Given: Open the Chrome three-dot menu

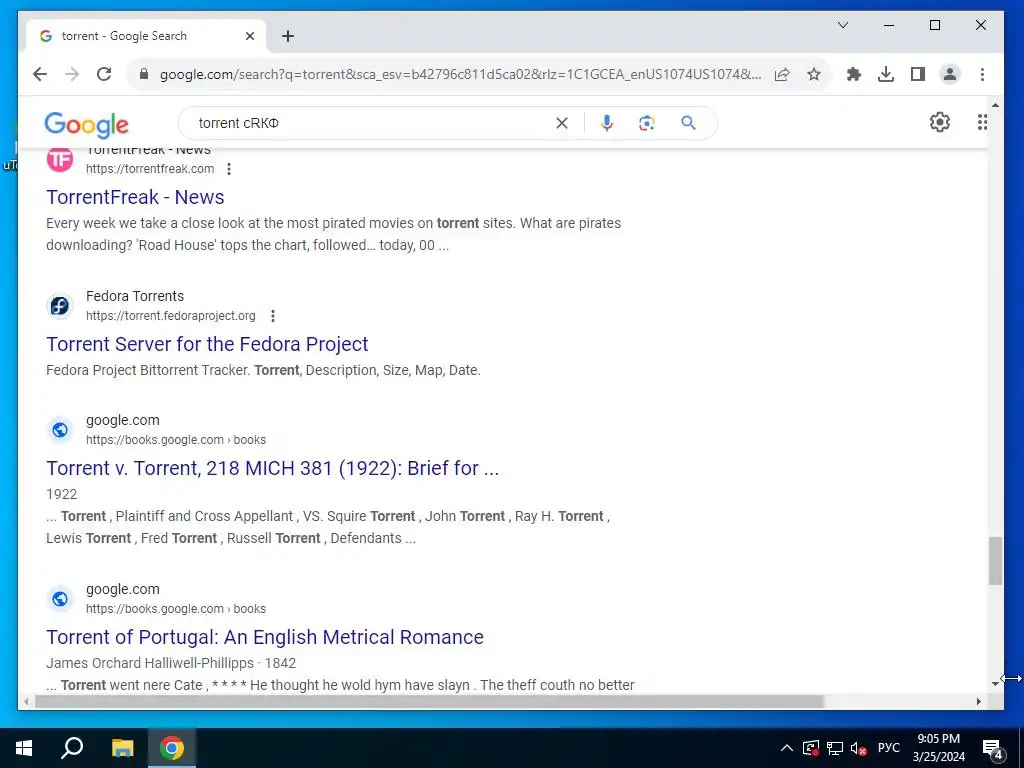Looking at the screenshot, I should pyautogui.click(x=982, y=74).
